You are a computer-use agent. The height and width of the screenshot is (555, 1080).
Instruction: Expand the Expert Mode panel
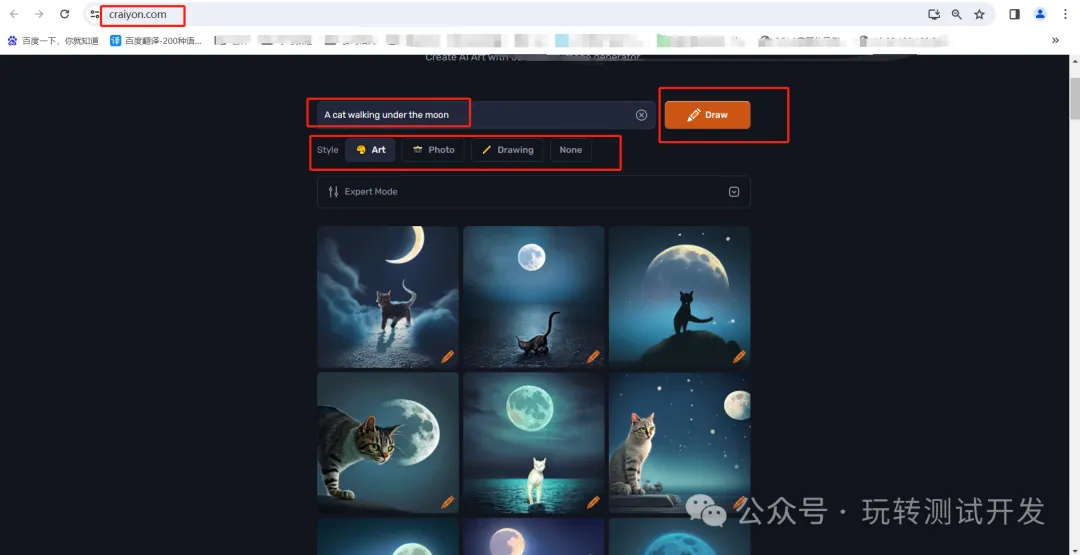[534, 191]
